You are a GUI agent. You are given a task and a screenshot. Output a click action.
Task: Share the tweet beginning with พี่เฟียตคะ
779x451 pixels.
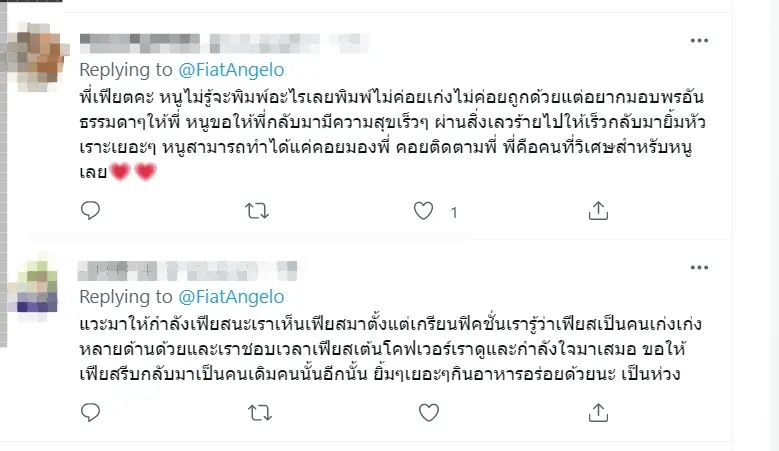tap(598, 210)
